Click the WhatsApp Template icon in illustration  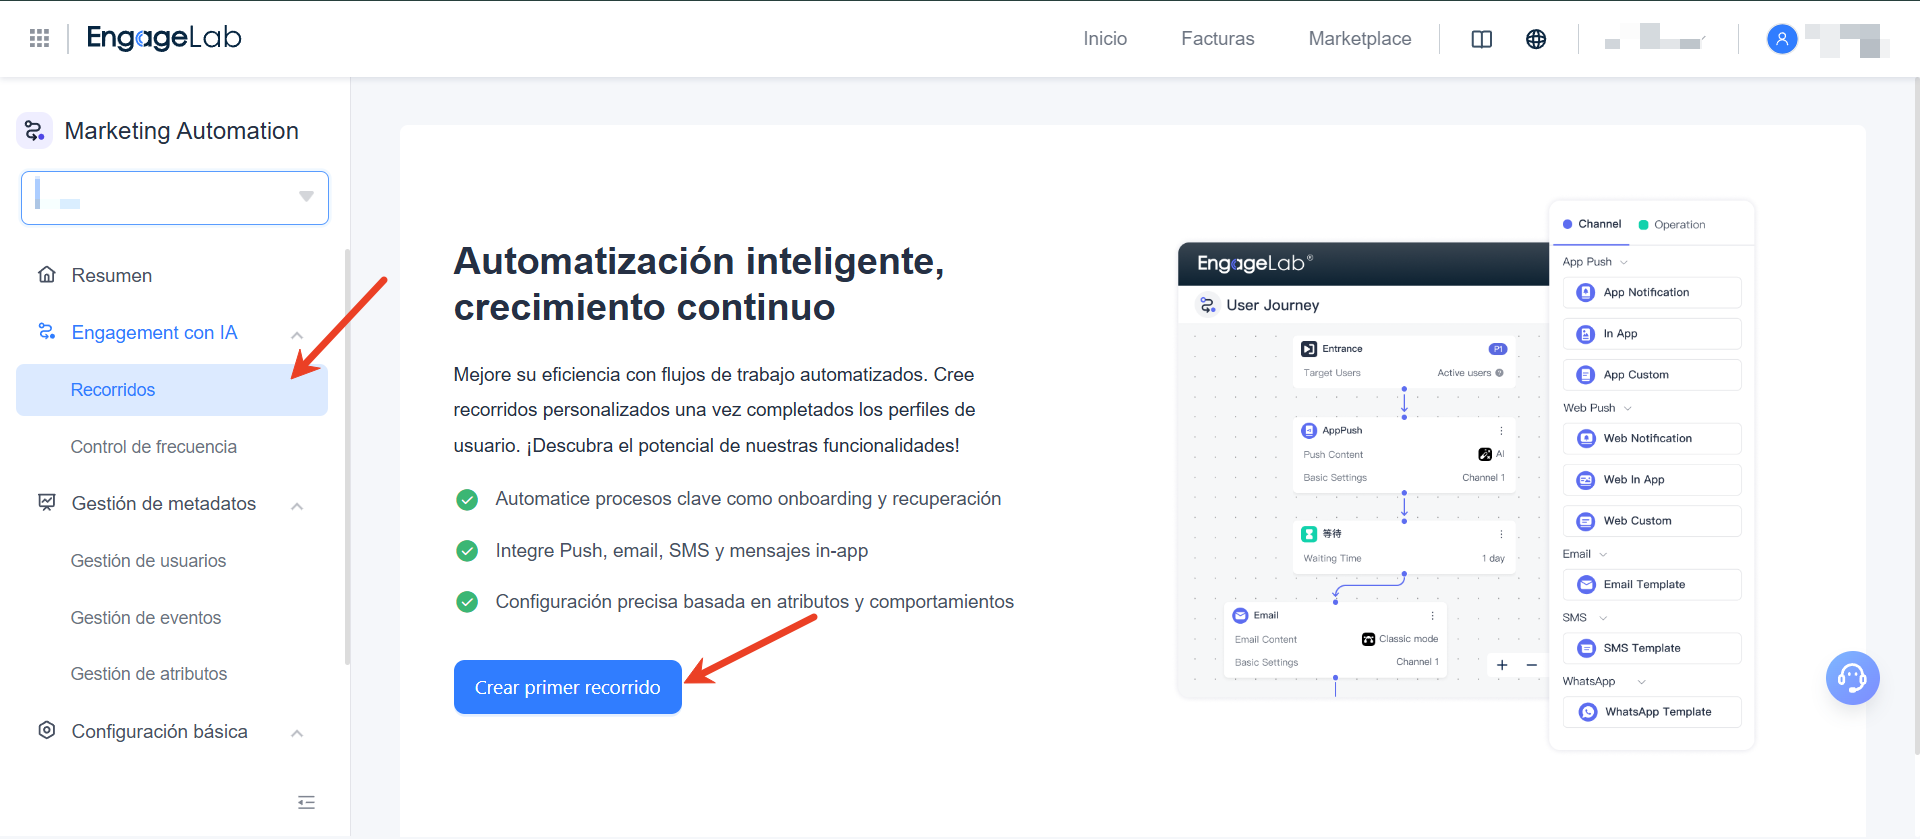pyautogui.click(x=1588, y=712)
